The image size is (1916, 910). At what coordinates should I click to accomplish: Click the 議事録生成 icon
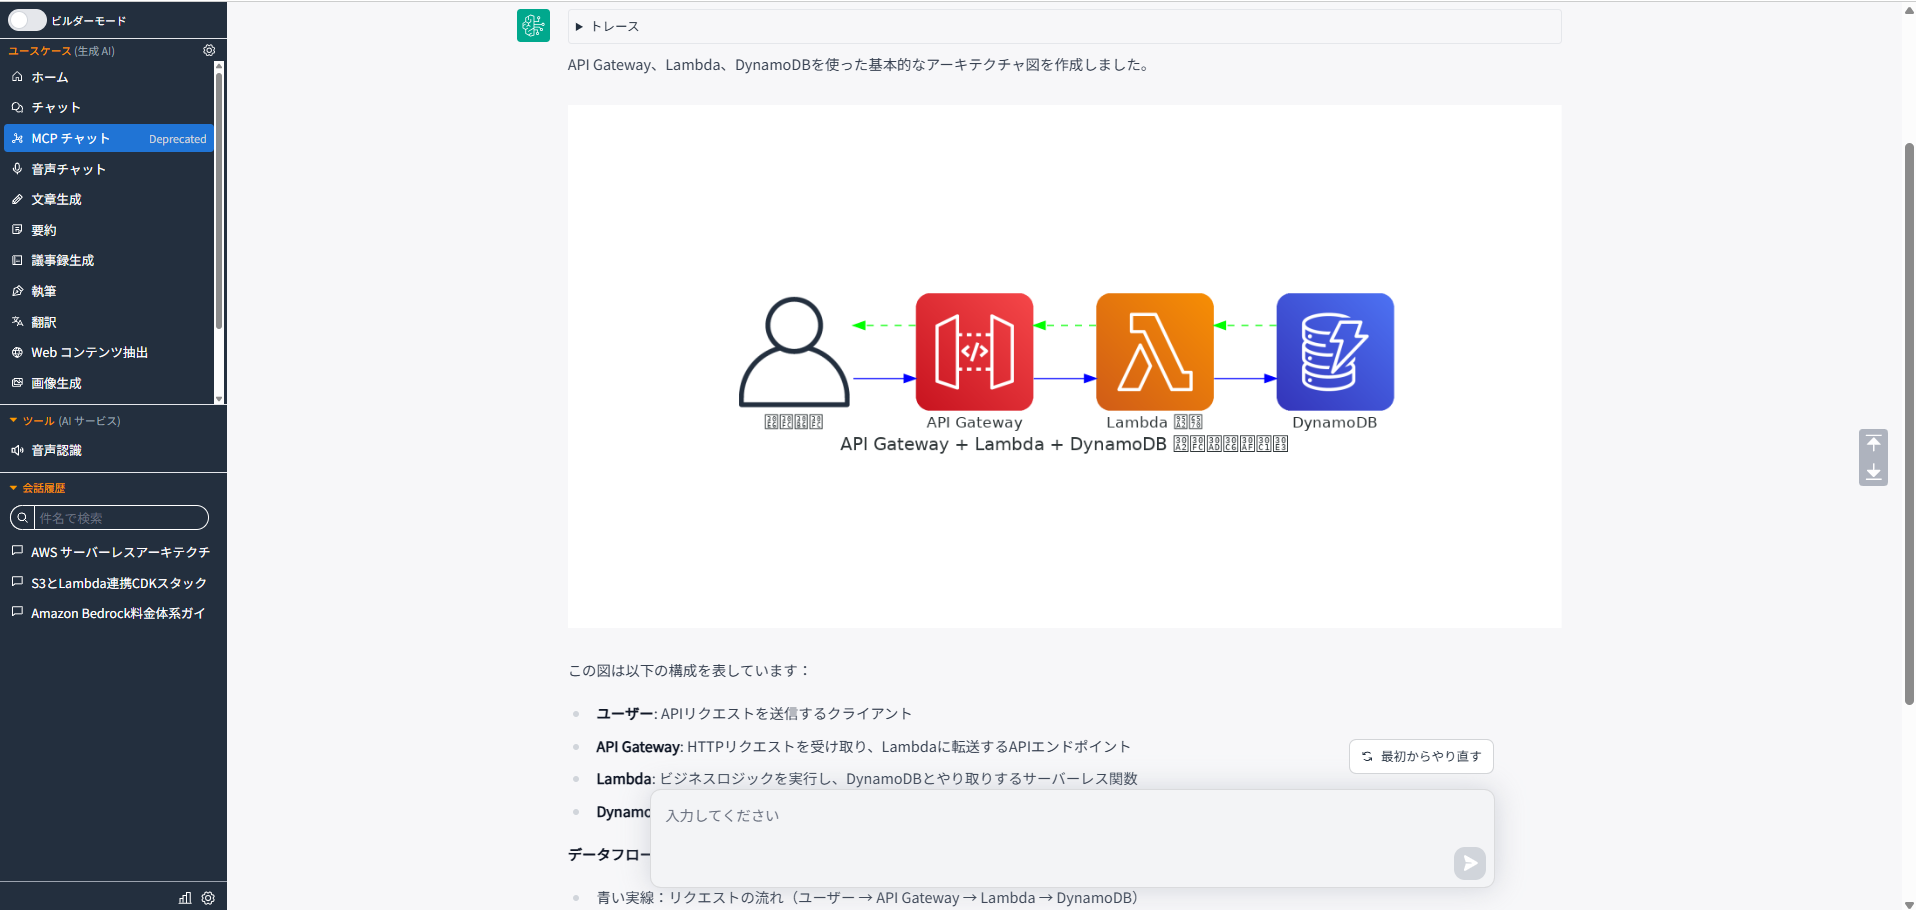tap(17, 260)
